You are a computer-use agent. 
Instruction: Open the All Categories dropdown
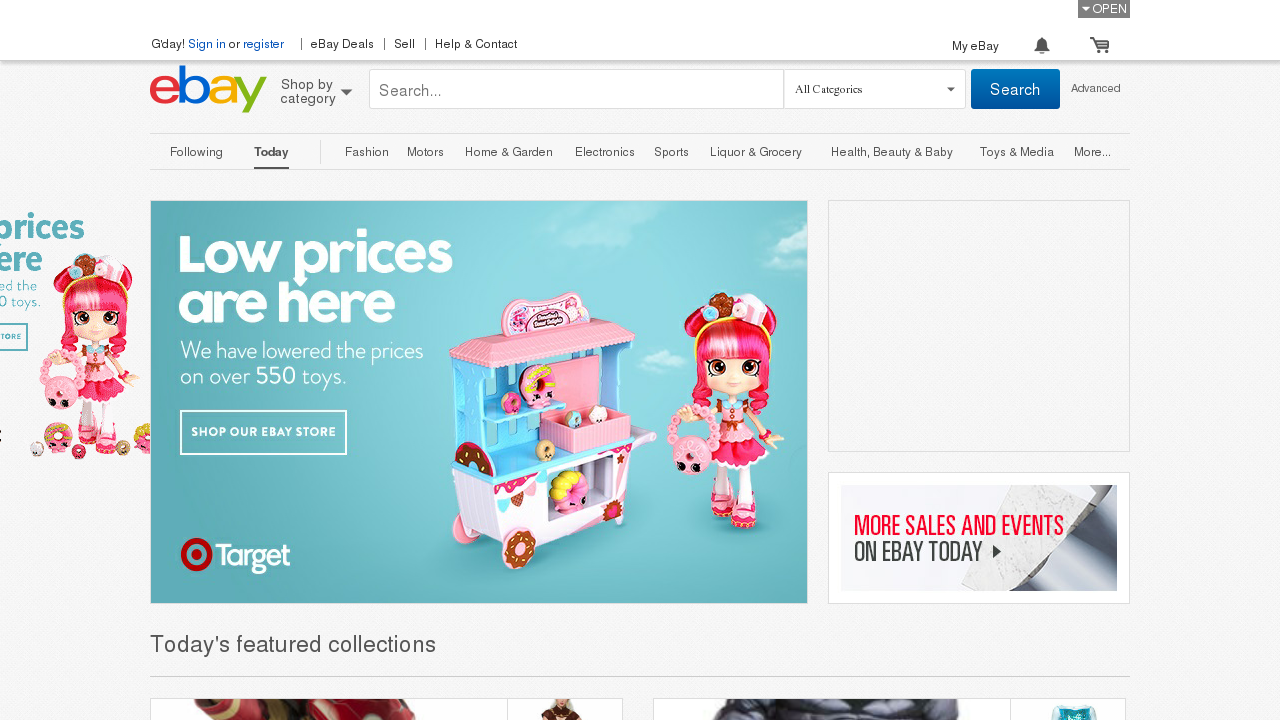[x=875, y=89]
